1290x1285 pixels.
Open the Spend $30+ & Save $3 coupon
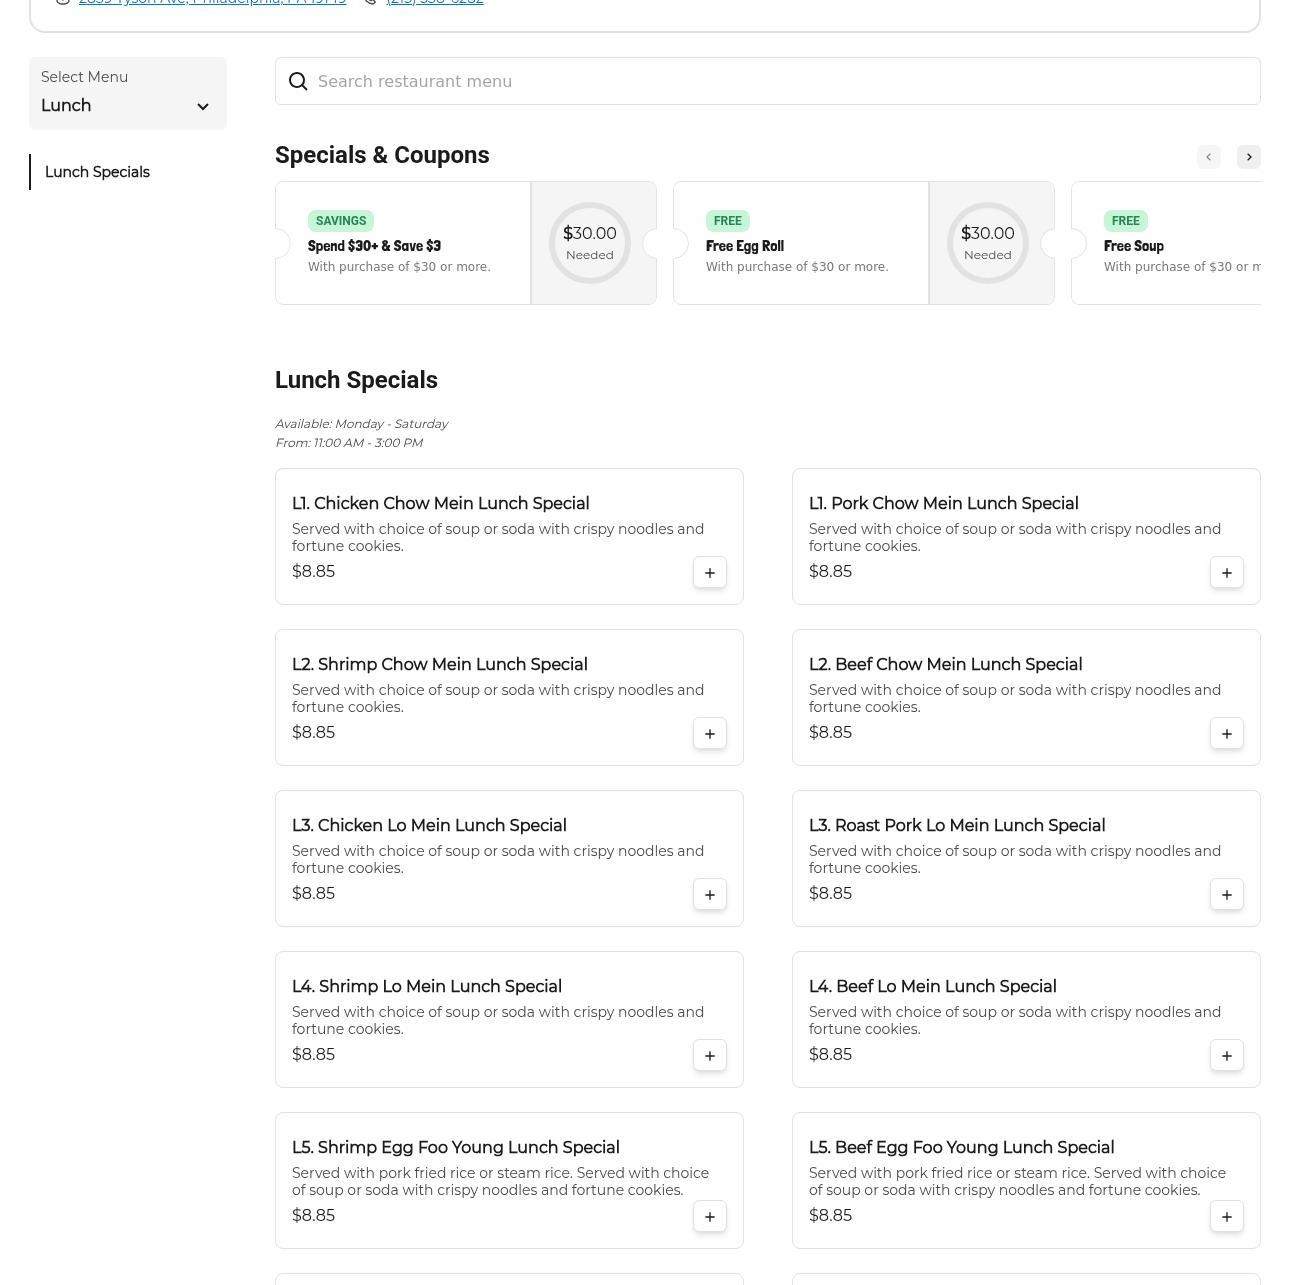click(403, 243)
